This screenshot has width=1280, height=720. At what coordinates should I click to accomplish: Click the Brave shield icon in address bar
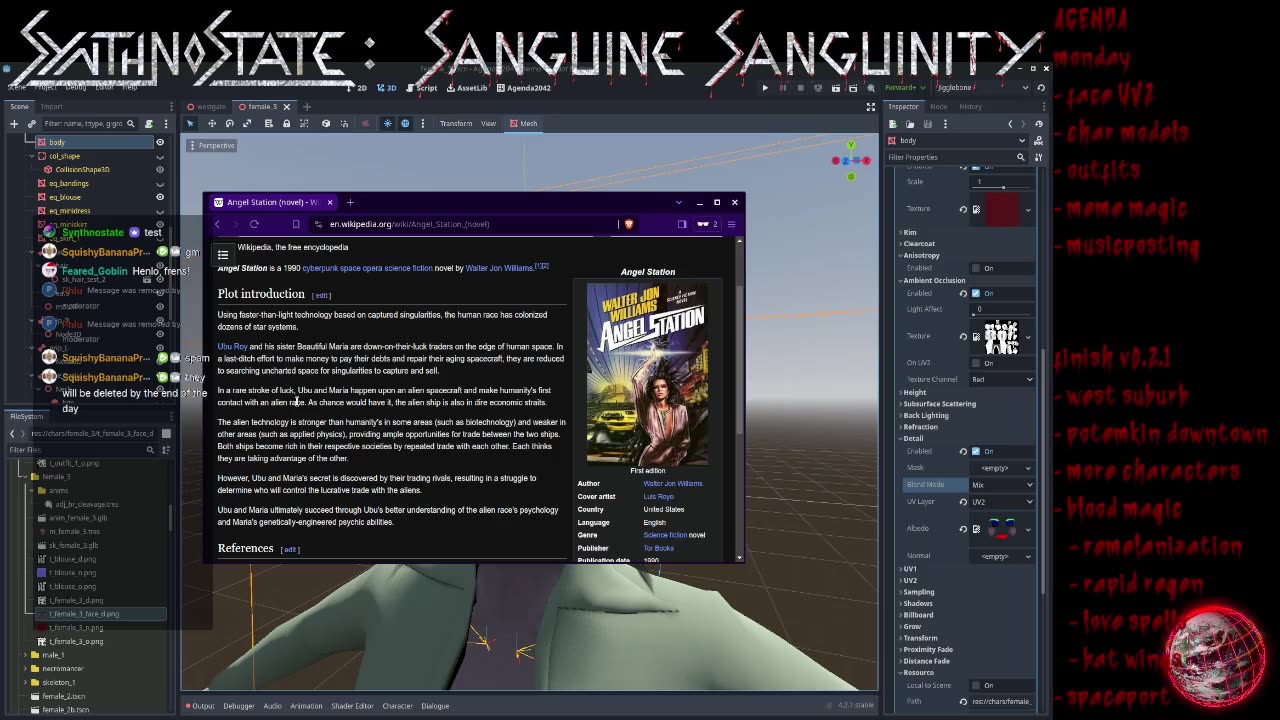pyautogui.click(x=628, y=224)
